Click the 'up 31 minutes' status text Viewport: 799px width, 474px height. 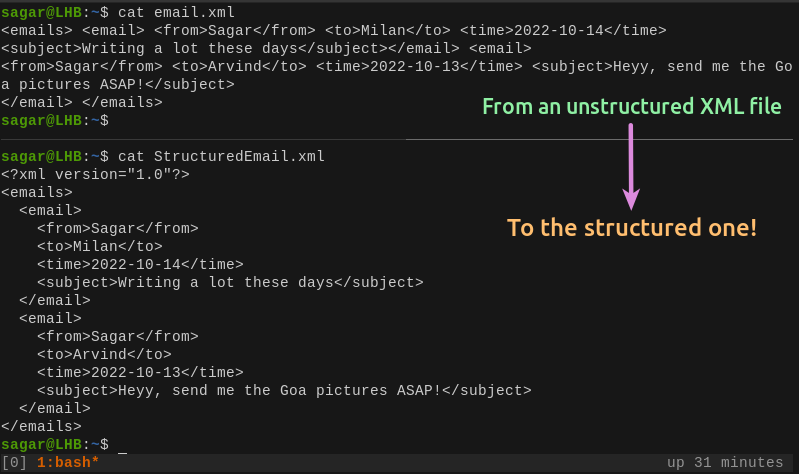coord(725,462)
